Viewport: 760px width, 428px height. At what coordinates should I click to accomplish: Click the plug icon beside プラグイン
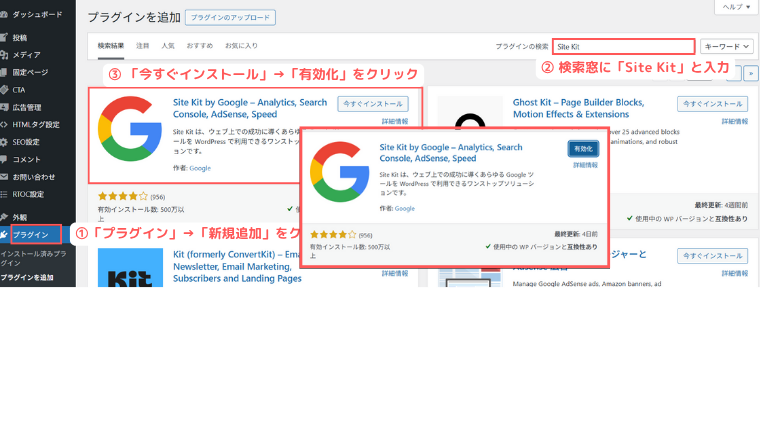click(x=4, y=235)
